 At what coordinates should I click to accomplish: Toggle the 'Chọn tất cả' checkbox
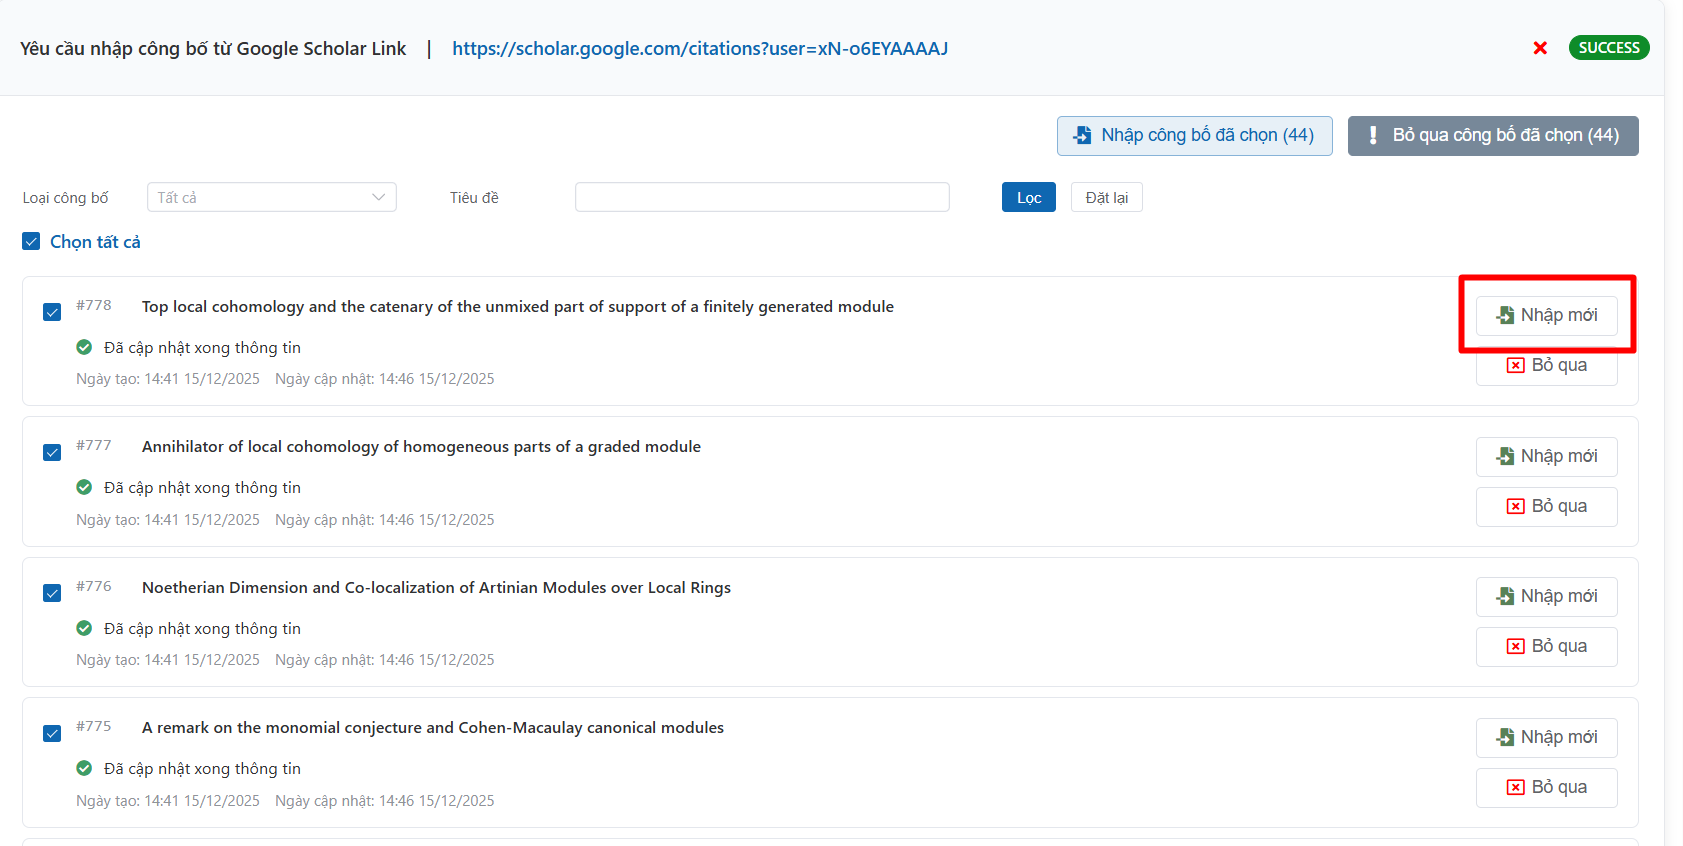tap(31, 242)
